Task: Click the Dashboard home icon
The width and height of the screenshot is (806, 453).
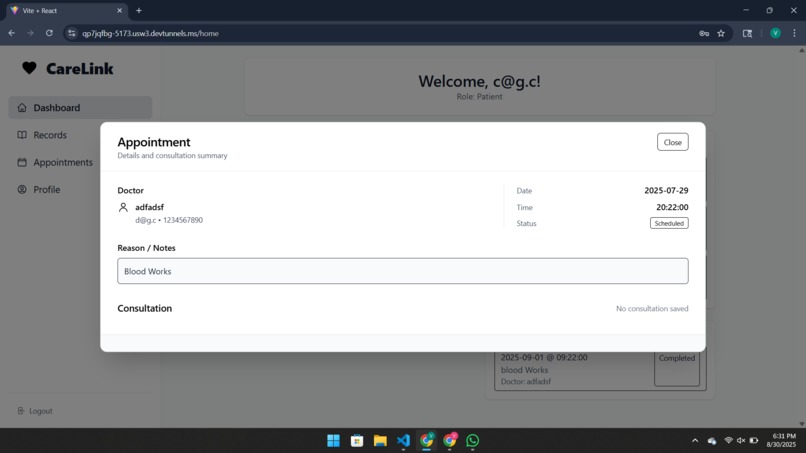Action: click(x=22, y=107)
